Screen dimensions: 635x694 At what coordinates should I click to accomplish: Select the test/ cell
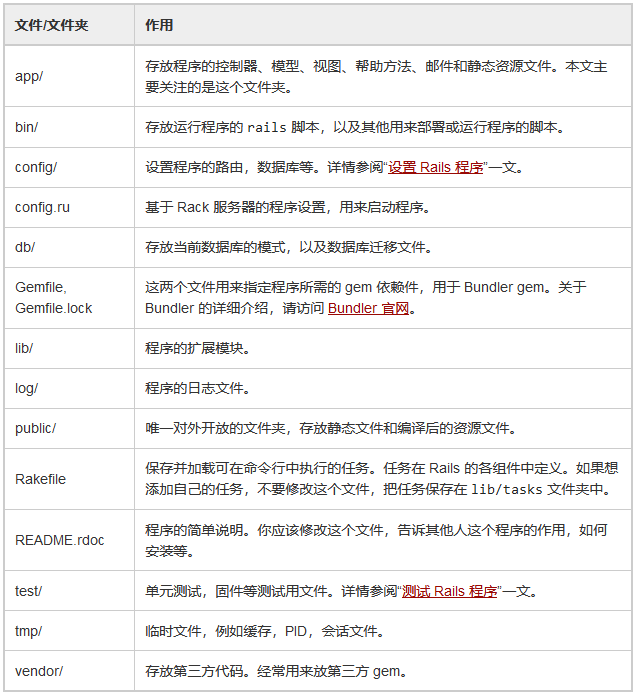69,591
